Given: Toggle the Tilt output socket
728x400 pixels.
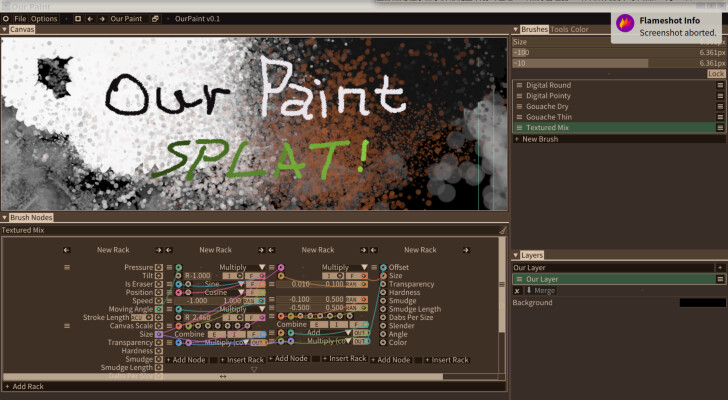Looking at the screenshot, I should click(159, 276).
